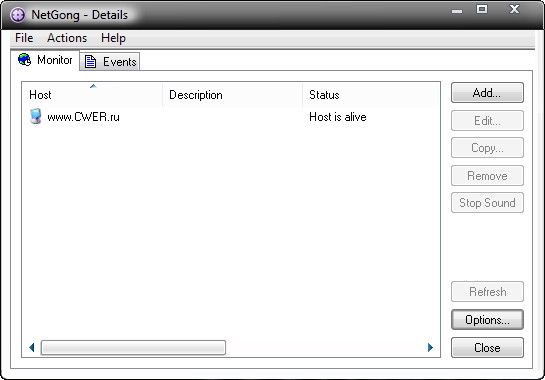Viewport: 545px width, 380px height.
Task: Select the www.CWER.ru host entry
Action: (x=83, y=116)
